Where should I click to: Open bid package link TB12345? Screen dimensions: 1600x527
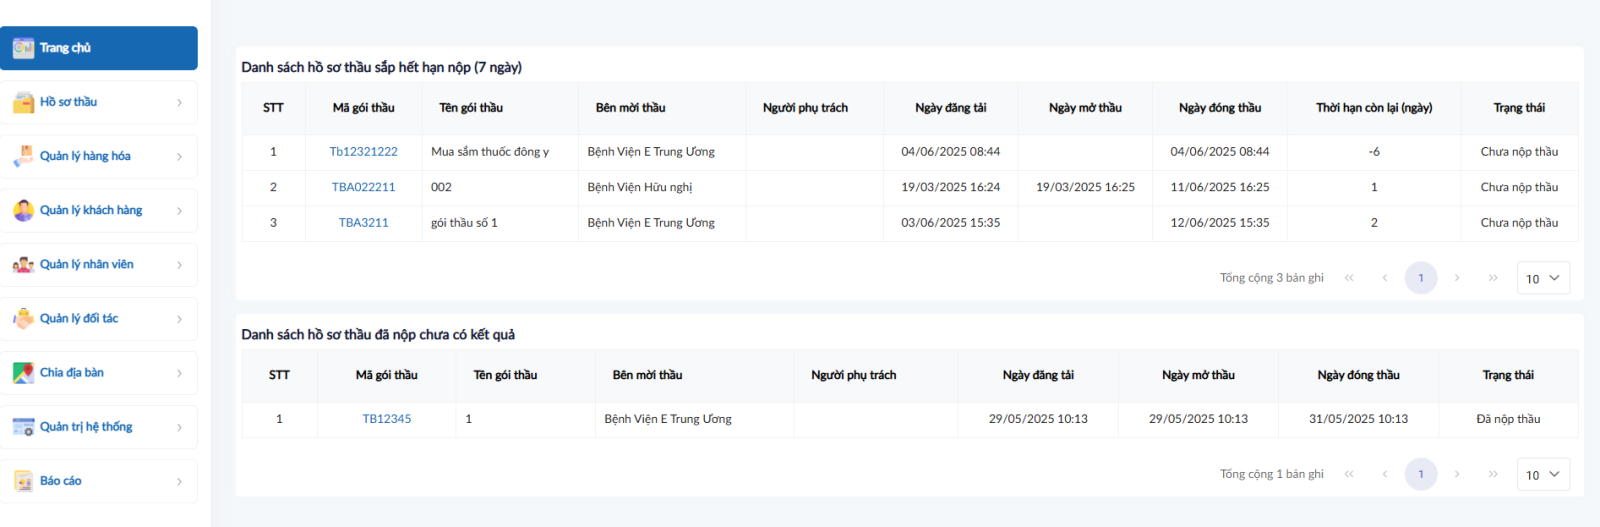[x=386, y=419]
